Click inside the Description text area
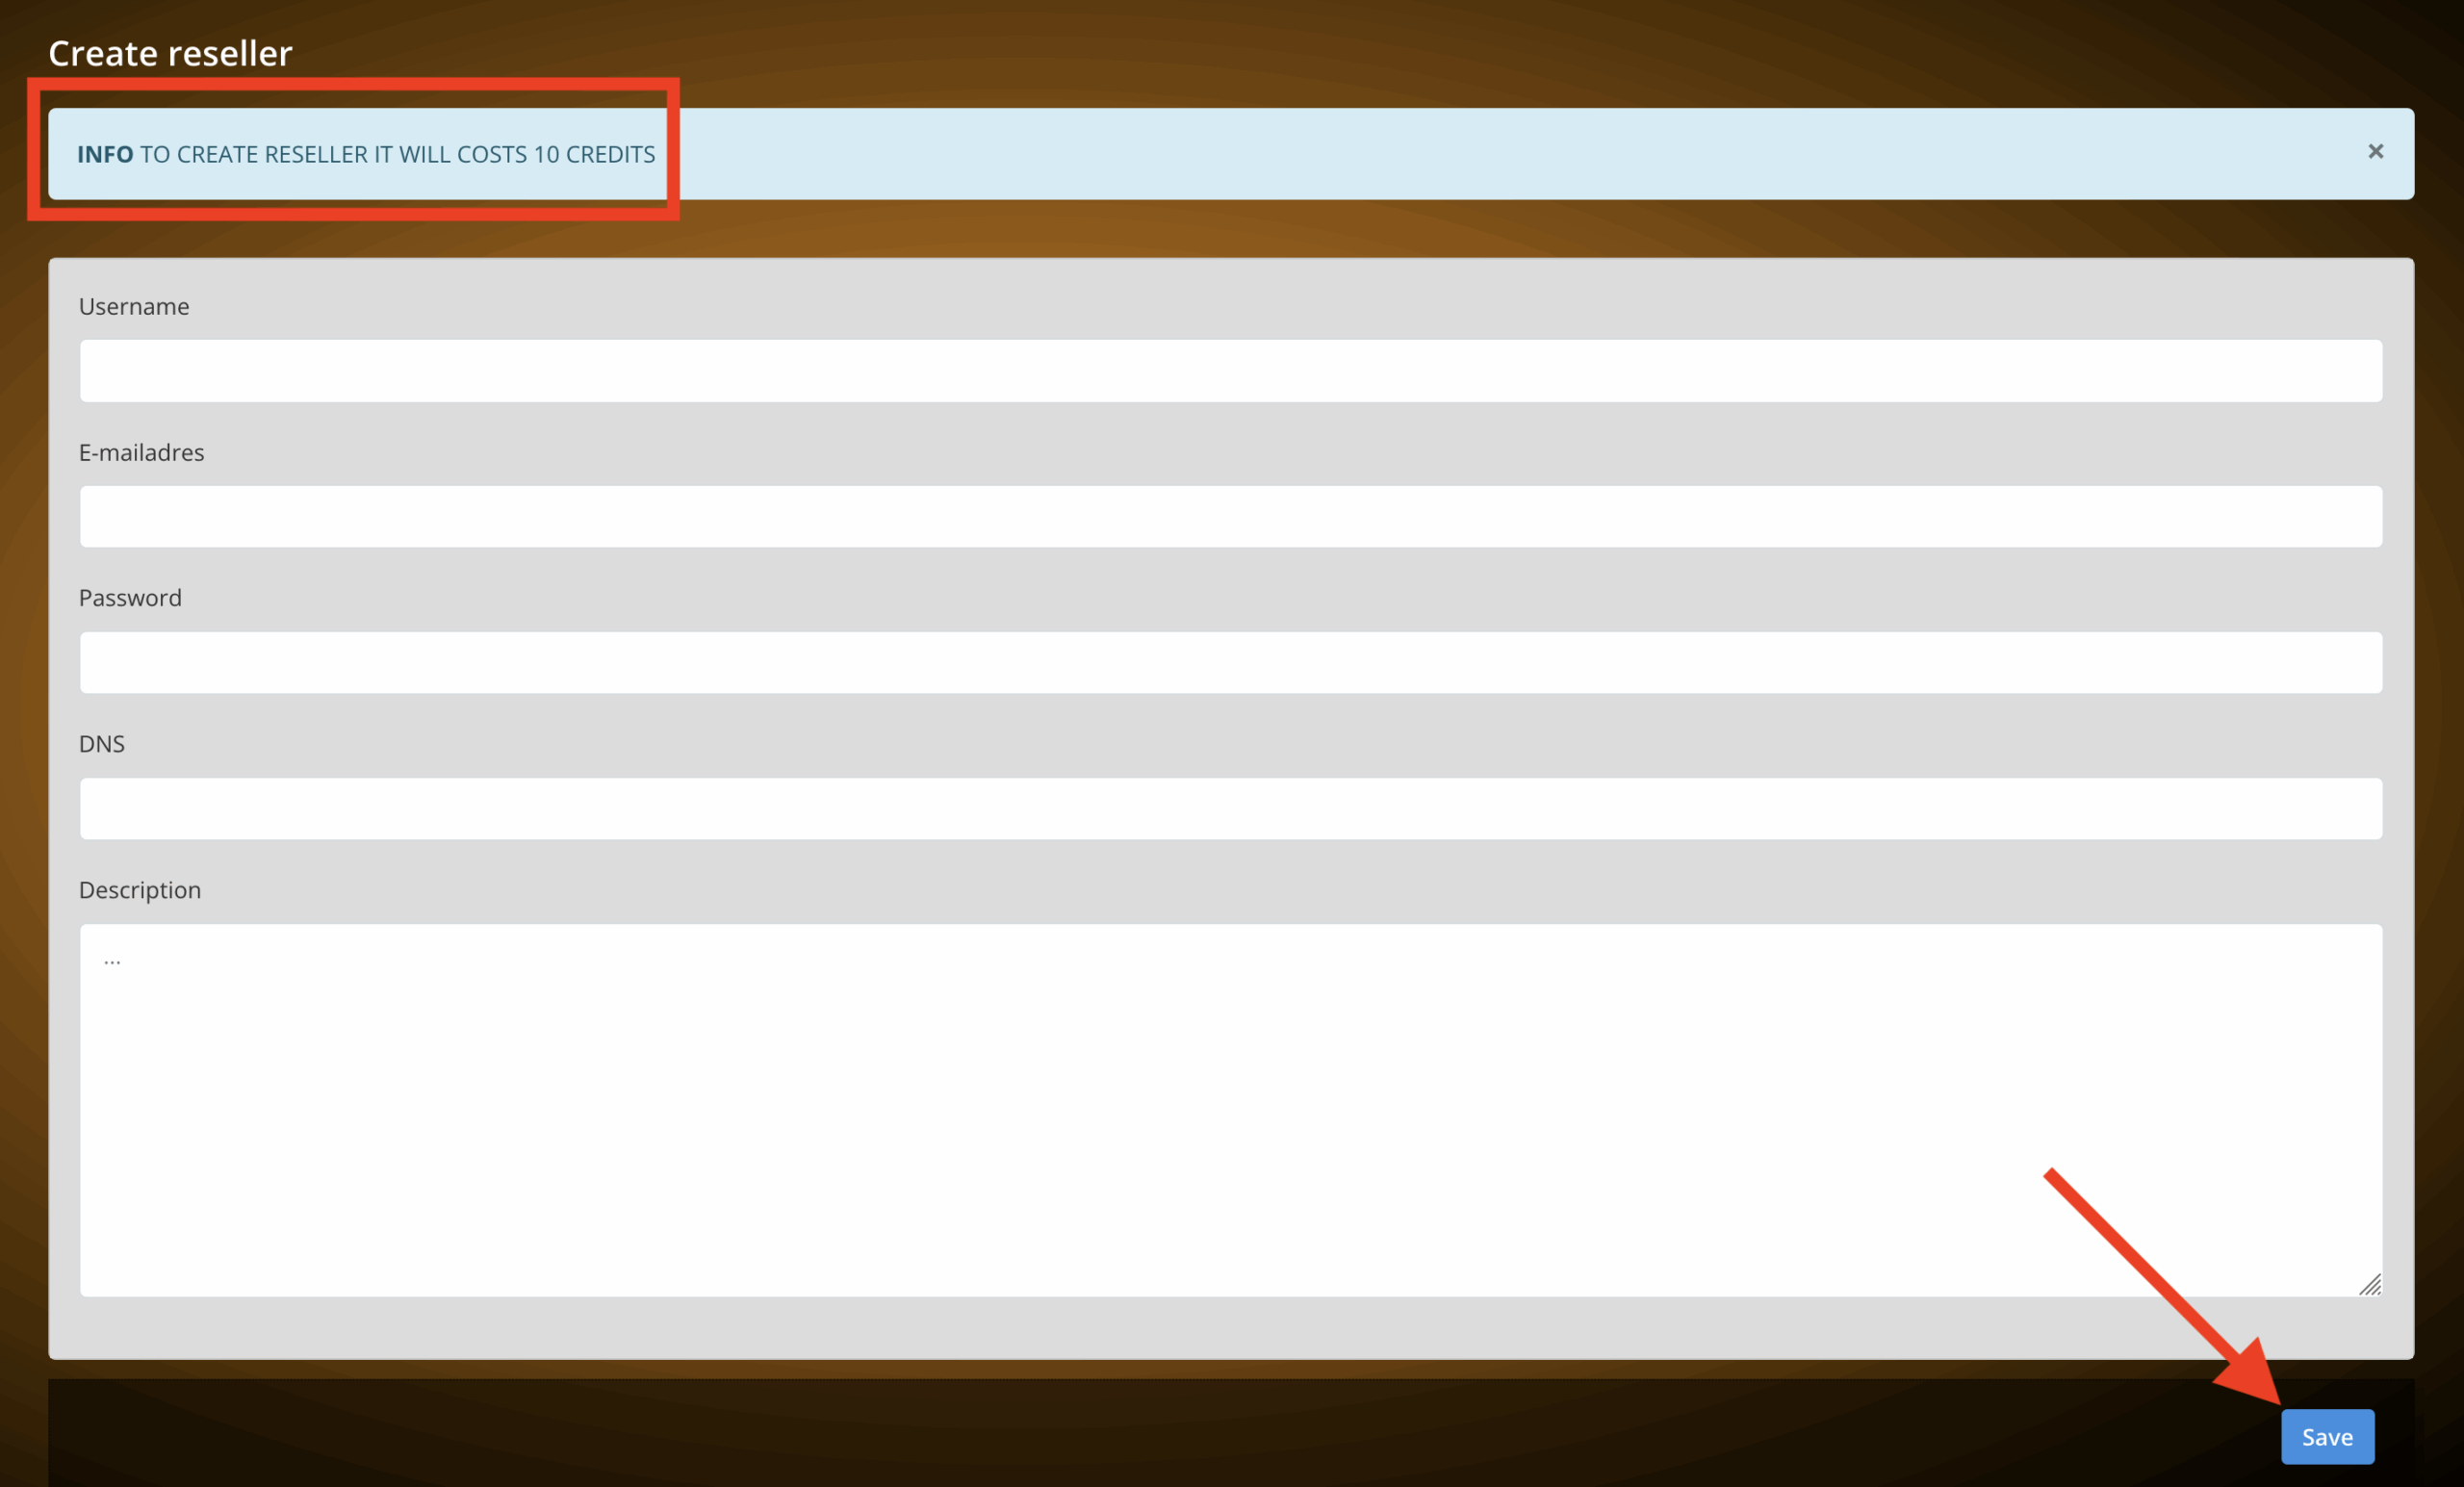2464x1487 pixels. pyautogui.click(x=1231, y=1110)
